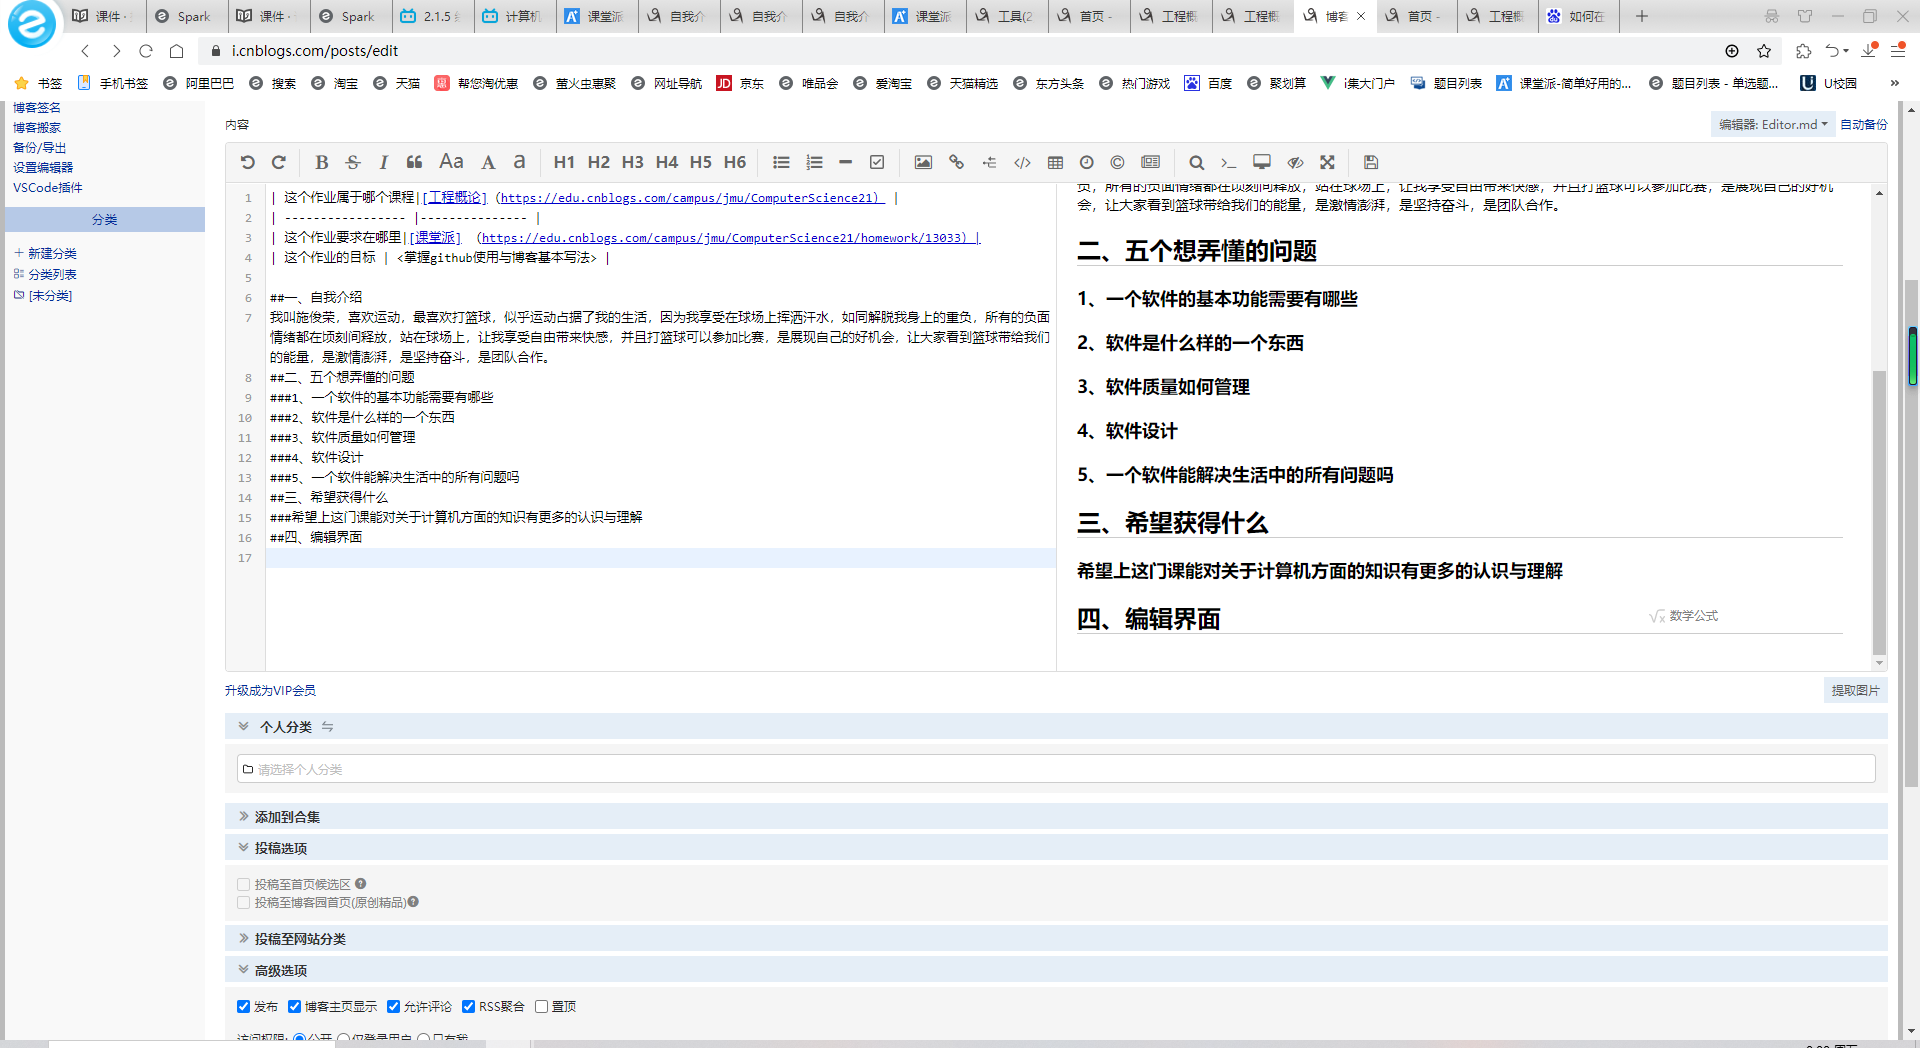Uncheck the RSS聚合 option
This screenshot has height=1048, width=1920.
point(468,1006)
